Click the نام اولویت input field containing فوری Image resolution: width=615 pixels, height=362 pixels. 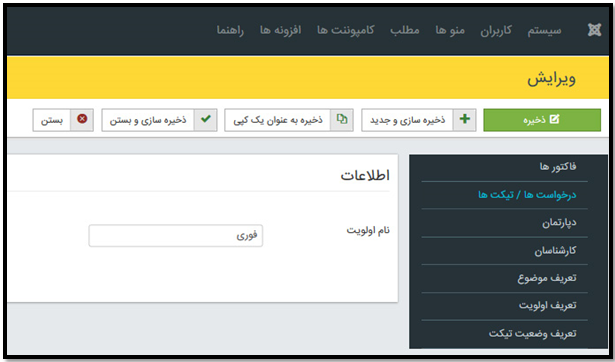[x=176, y=236]
